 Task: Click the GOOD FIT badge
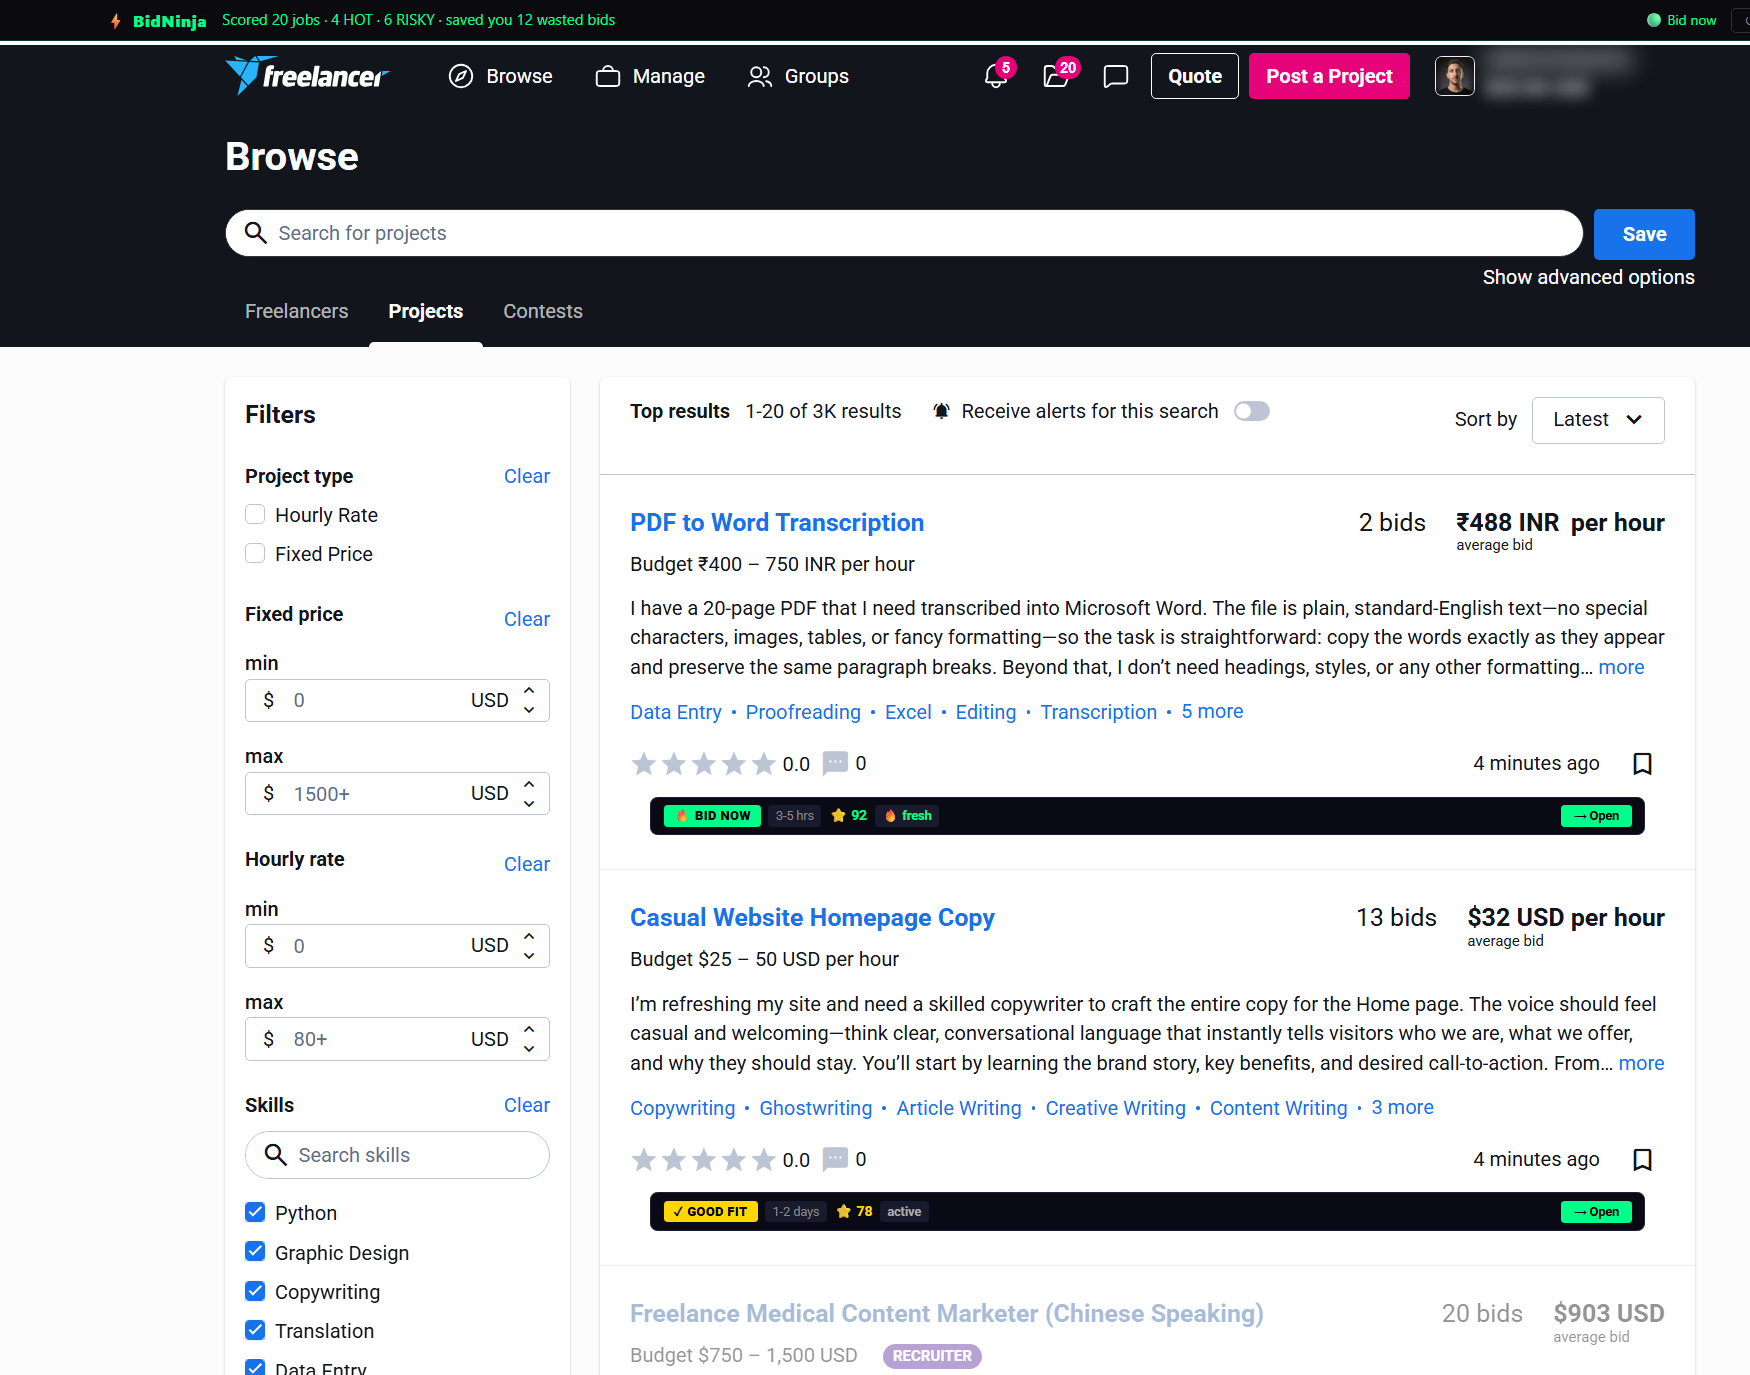tap(711, 1212)
